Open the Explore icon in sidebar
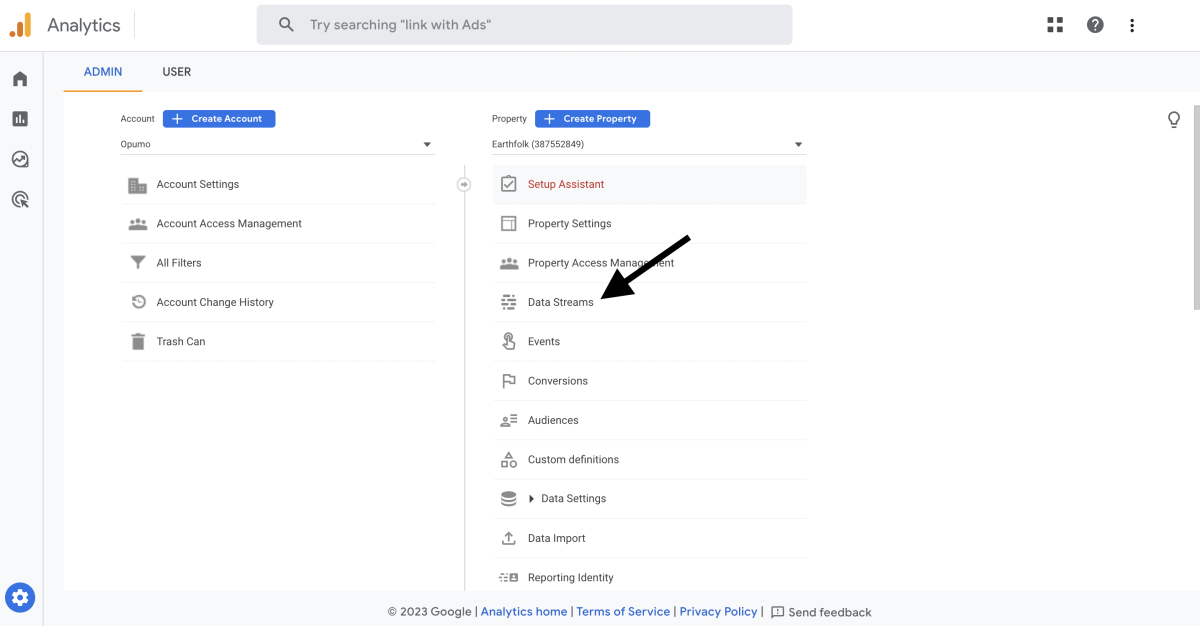The width and height of the screenshot is (1200, 626). coord(20,159)
